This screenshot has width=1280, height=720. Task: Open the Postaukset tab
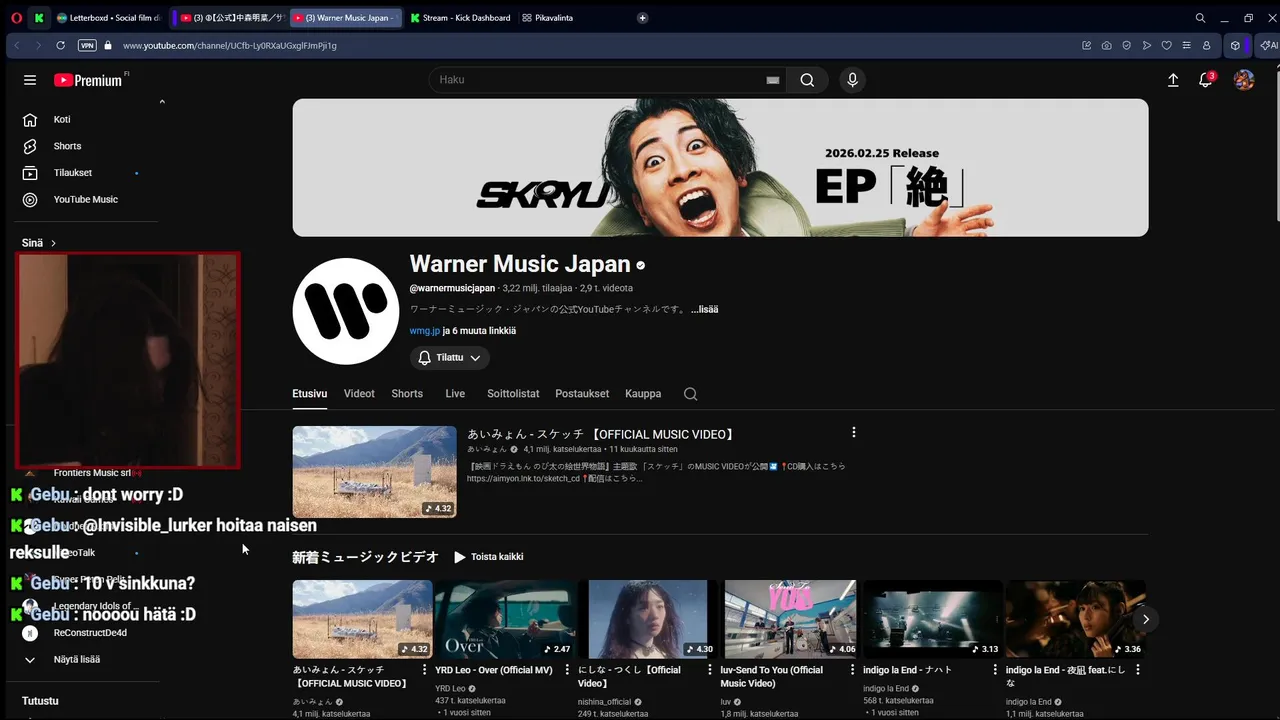tap(582, 394)
